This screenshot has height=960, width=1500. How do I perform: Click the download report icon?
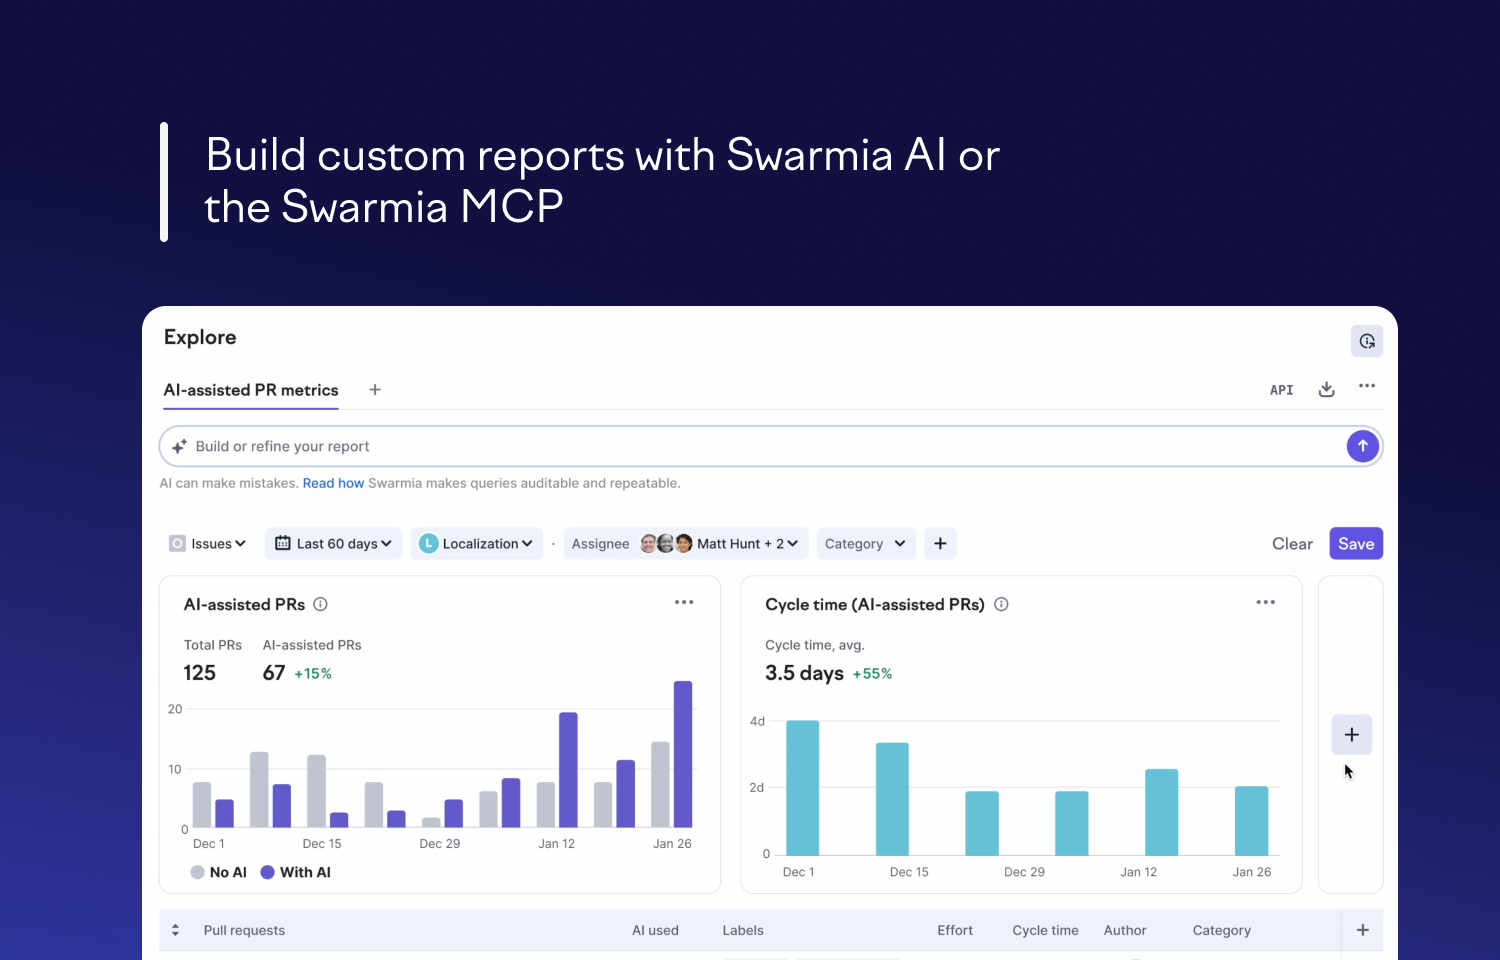(x=1326, y=389)
